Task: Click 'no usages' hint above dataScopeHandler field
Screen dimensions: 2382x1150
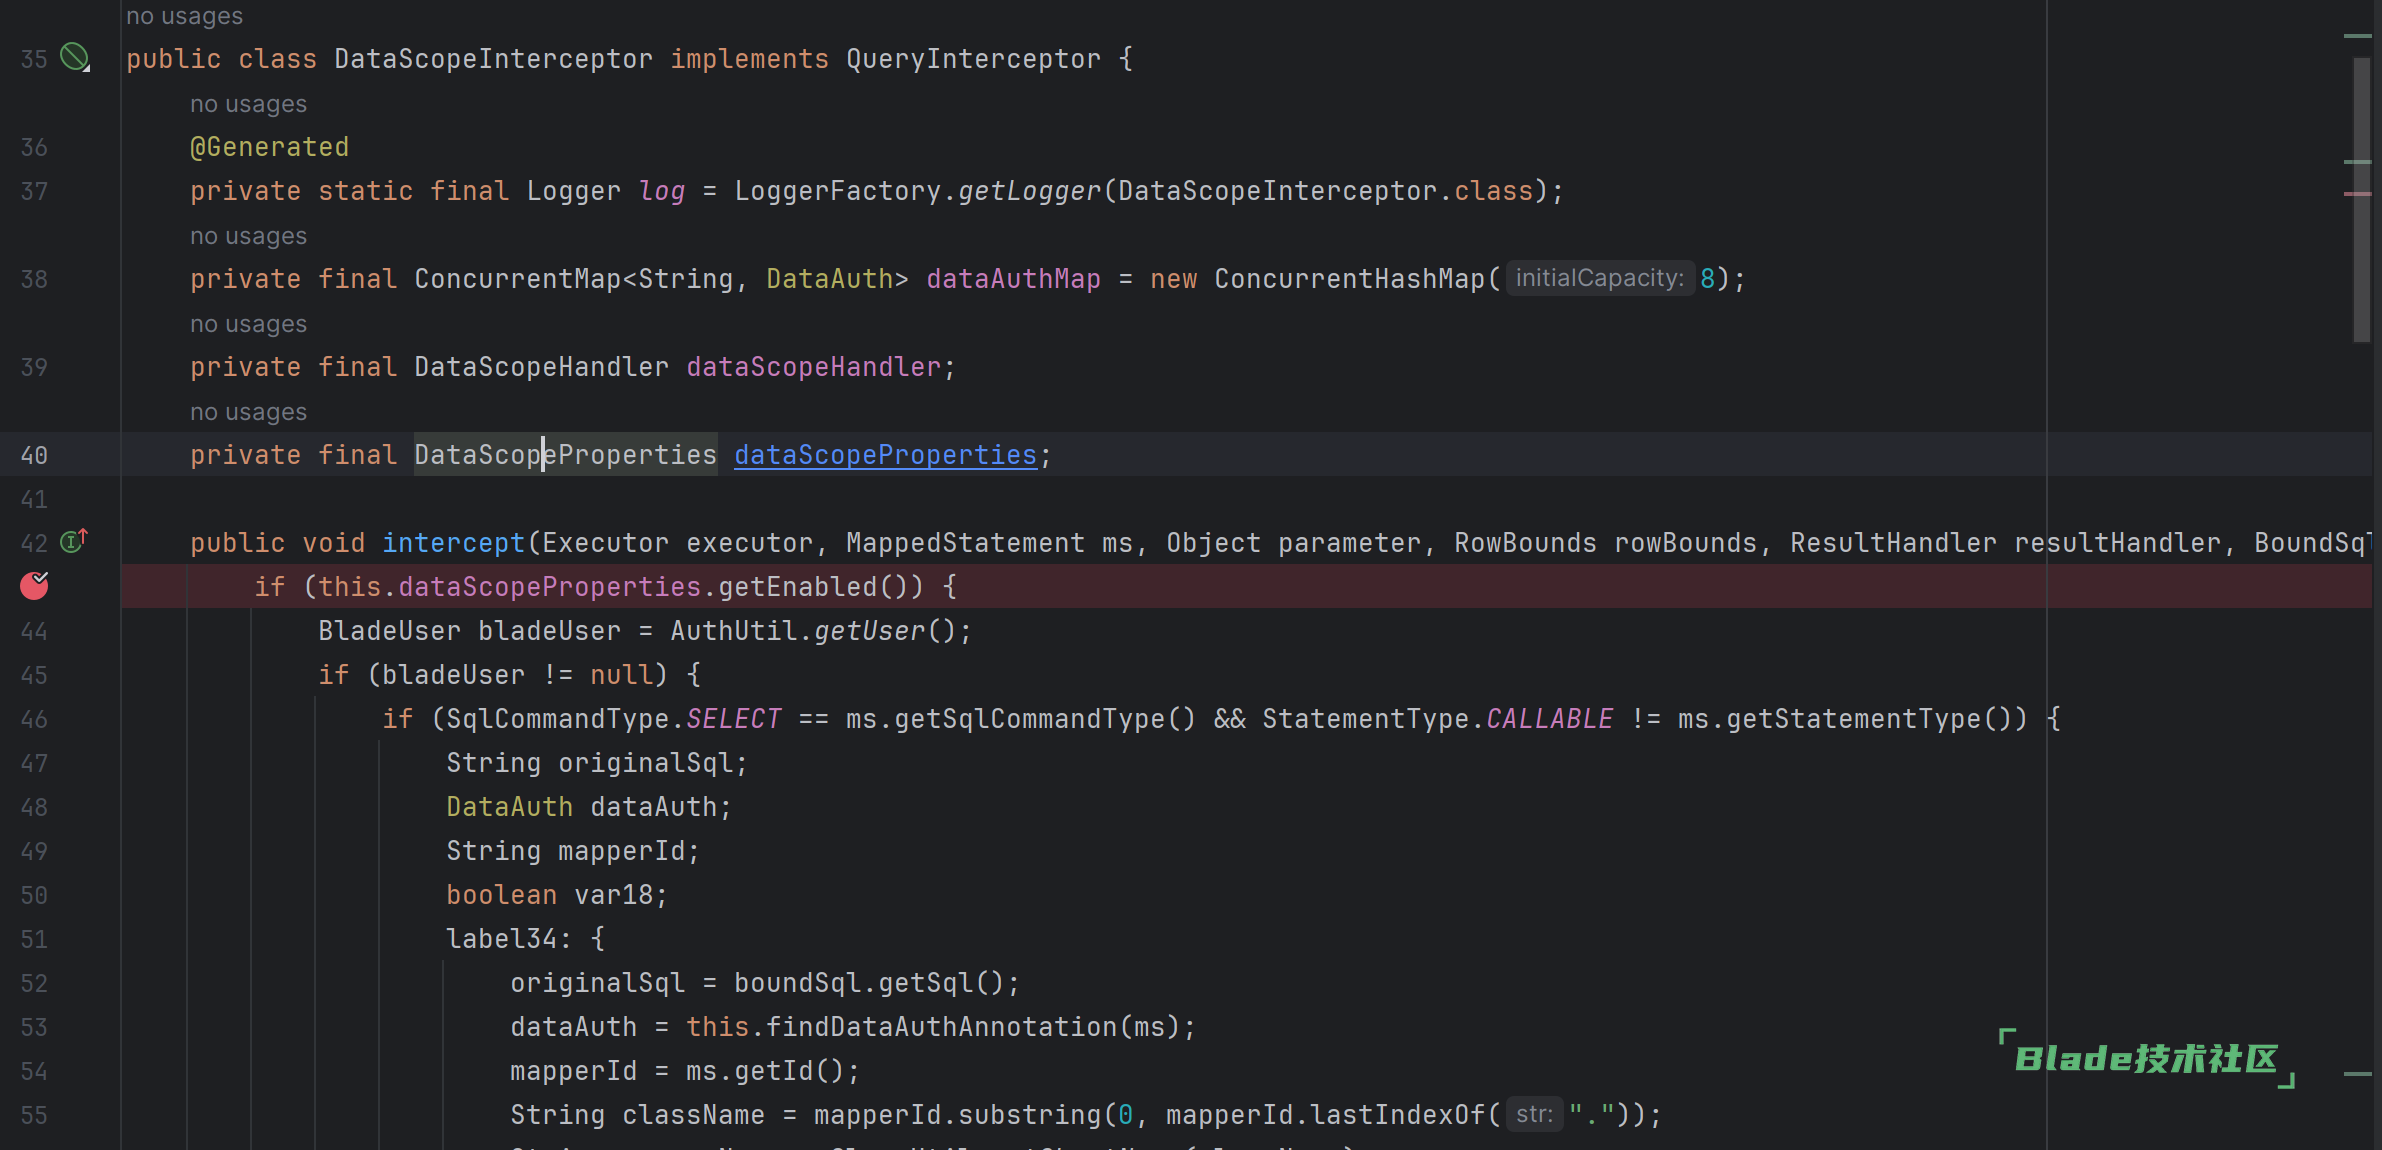Action: (x=248, y=324)
